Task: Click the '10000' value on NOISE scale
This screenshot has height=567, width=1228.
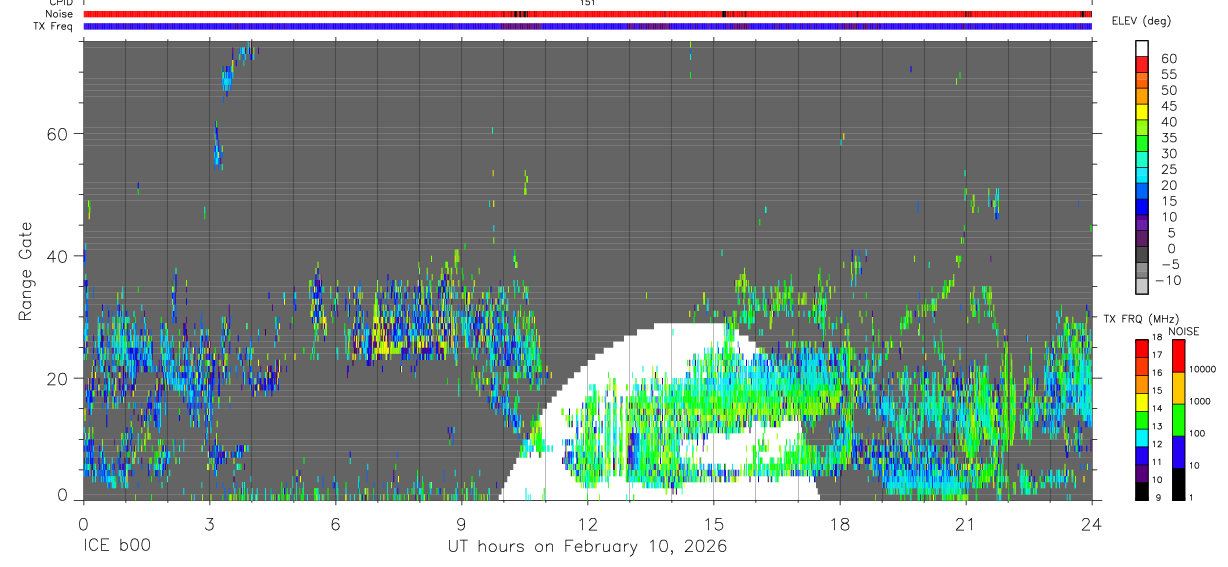Action: tap(1202, 369)
